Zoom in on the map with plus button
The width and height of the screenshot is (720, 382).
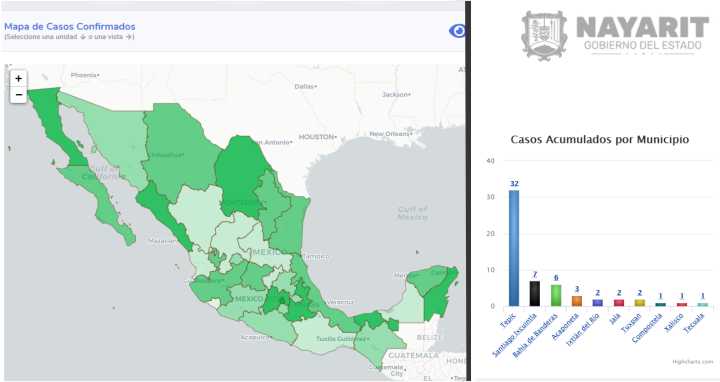pyautogui.click(x=18, y=79)
